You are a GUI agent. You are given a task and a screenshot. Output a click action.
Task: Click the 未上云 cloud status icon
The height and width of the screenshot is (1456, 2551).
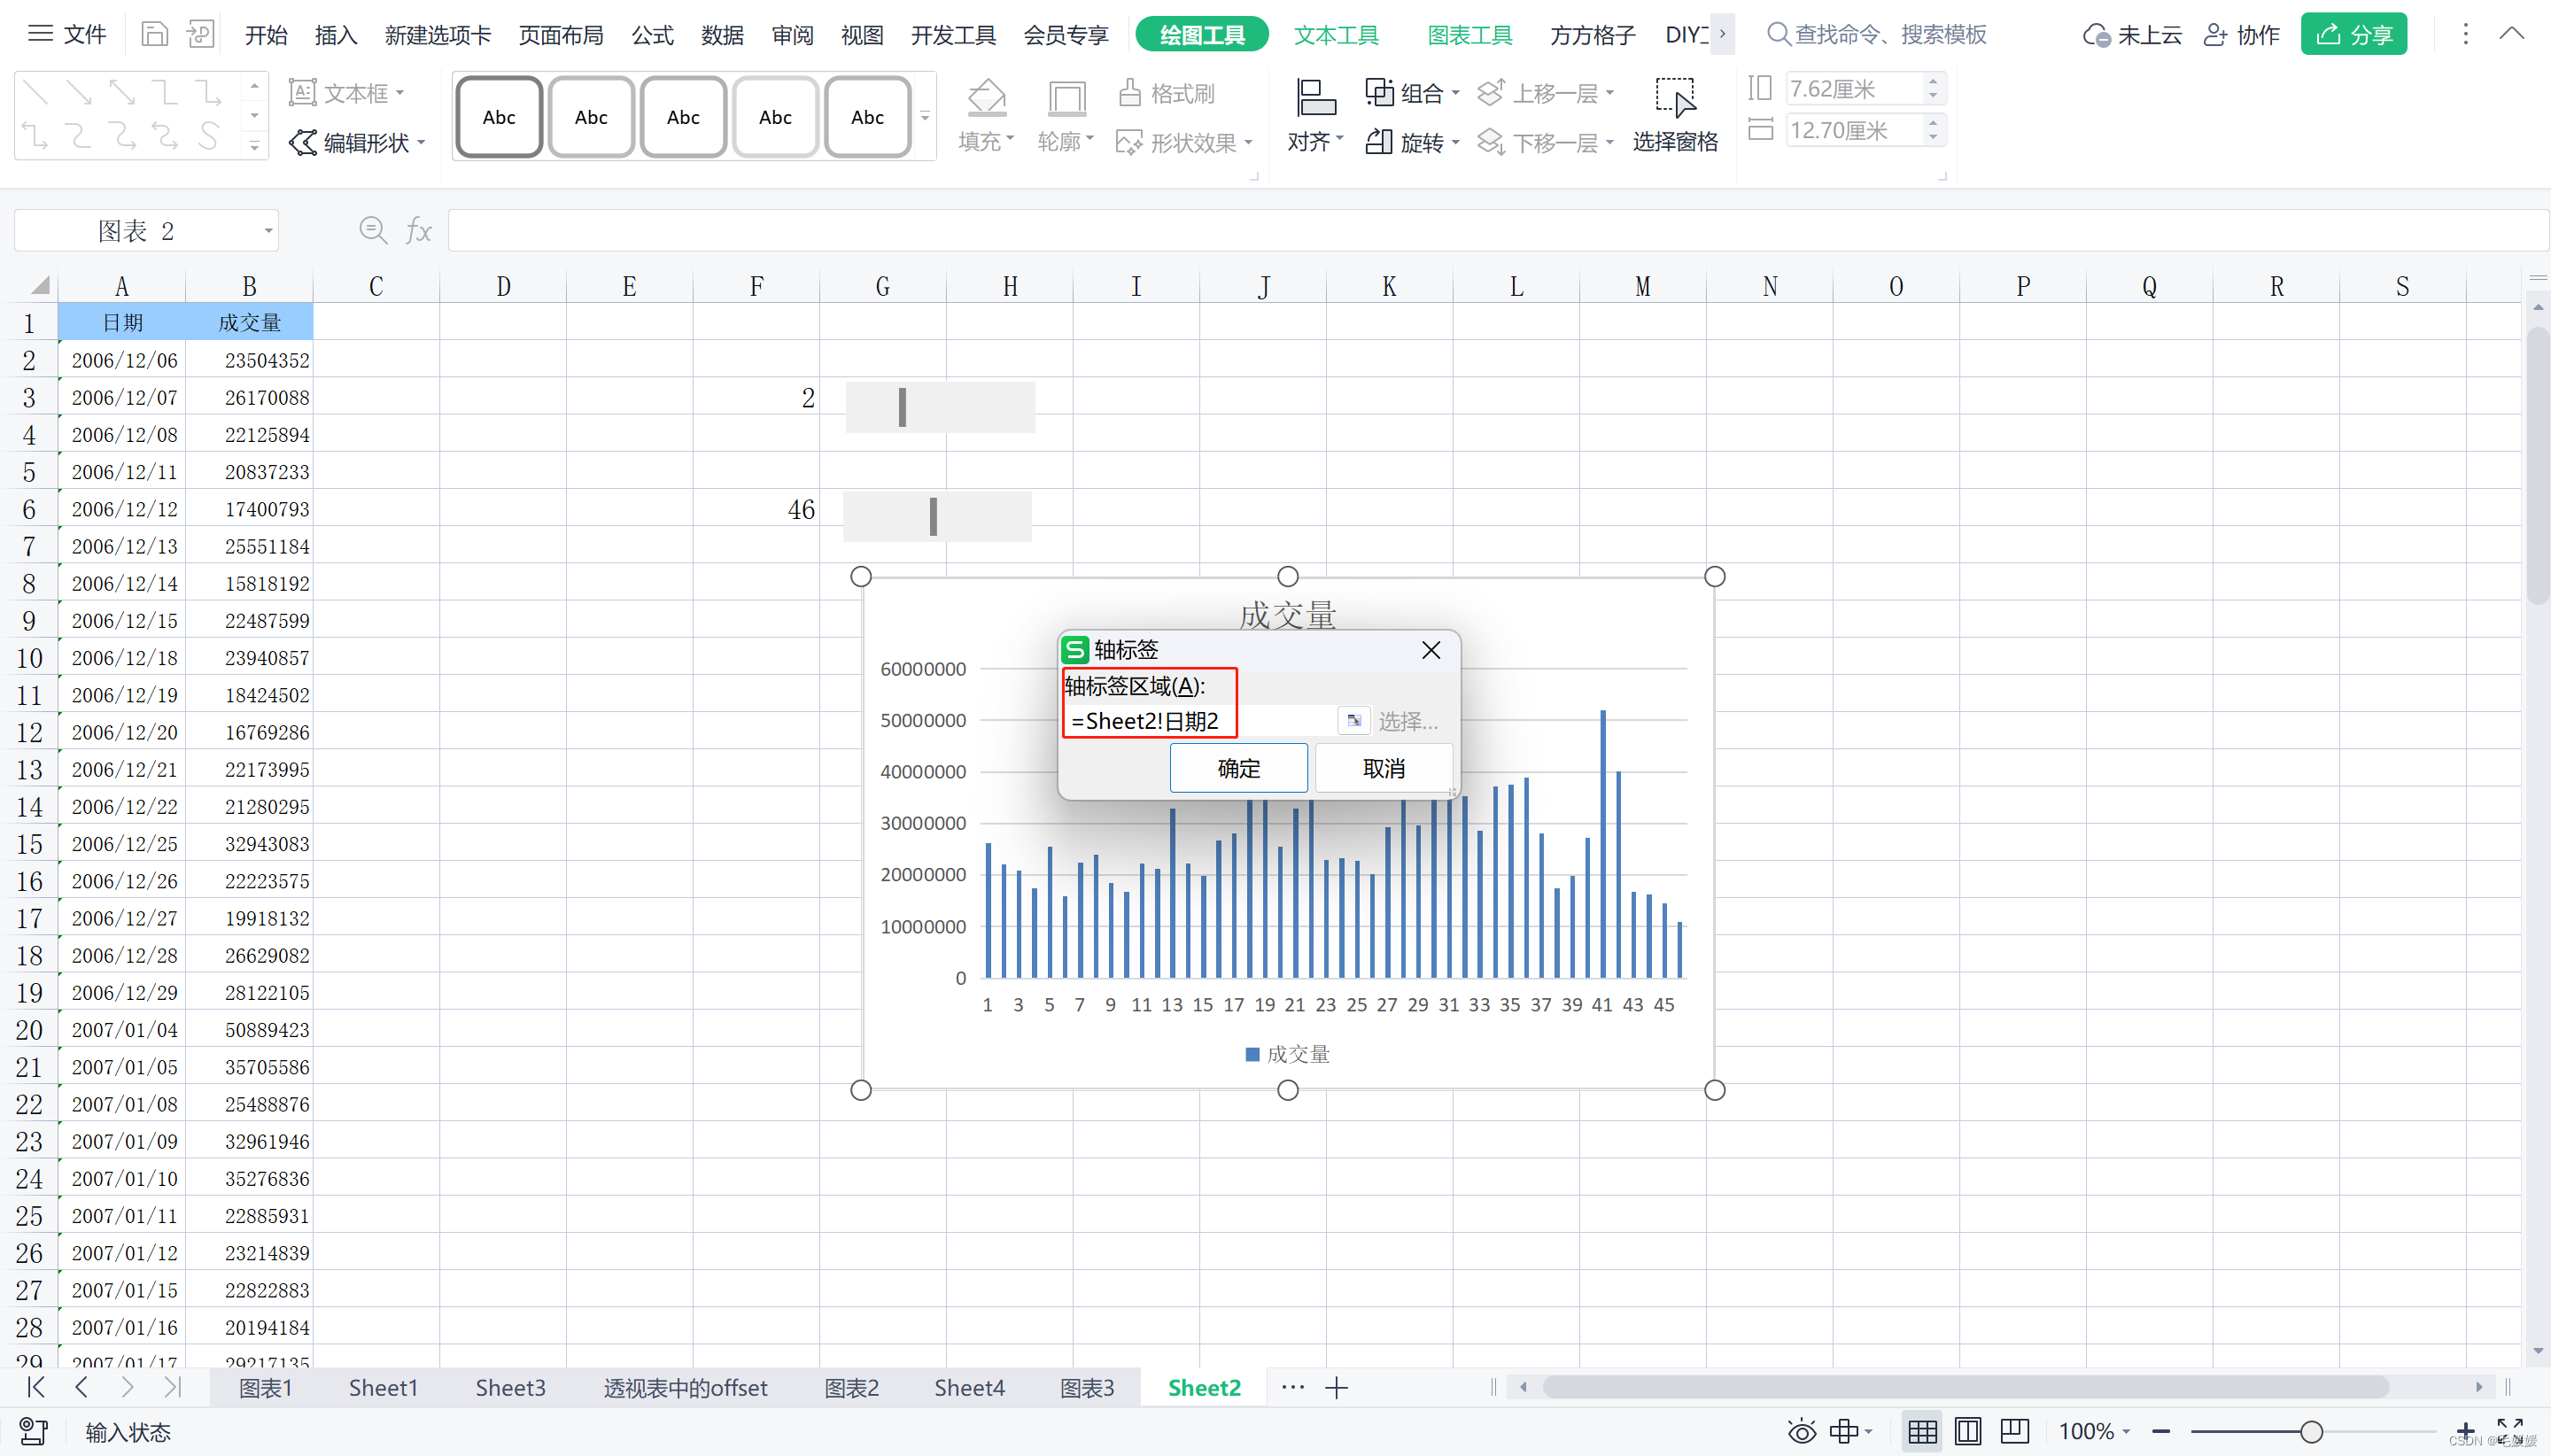coord(2095,35)
